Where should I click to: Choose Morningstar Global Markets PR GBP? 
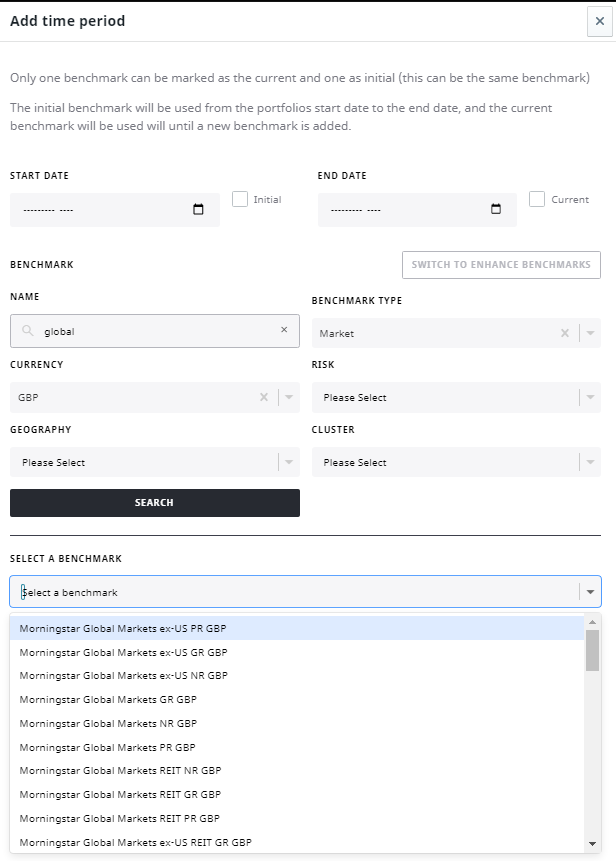(x=296, y=747)
